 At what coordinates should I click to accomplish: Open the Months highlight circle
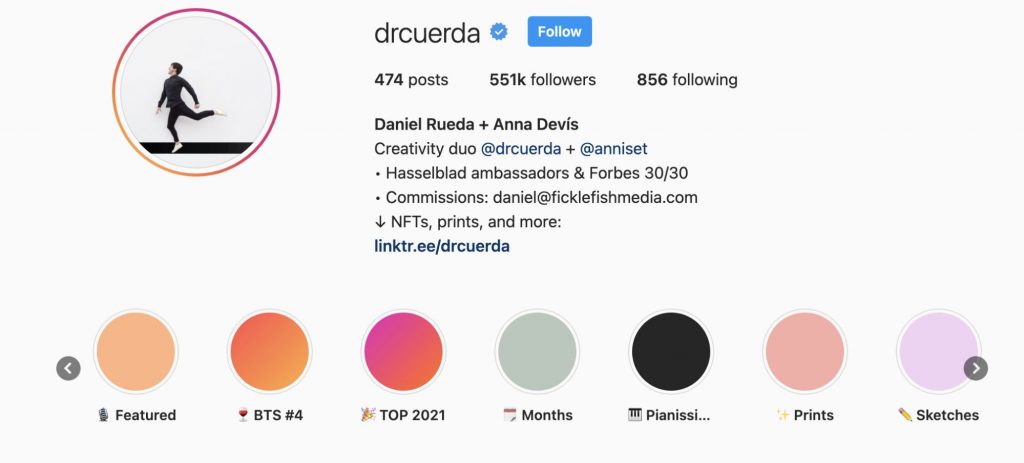click(x=537, y=352)
